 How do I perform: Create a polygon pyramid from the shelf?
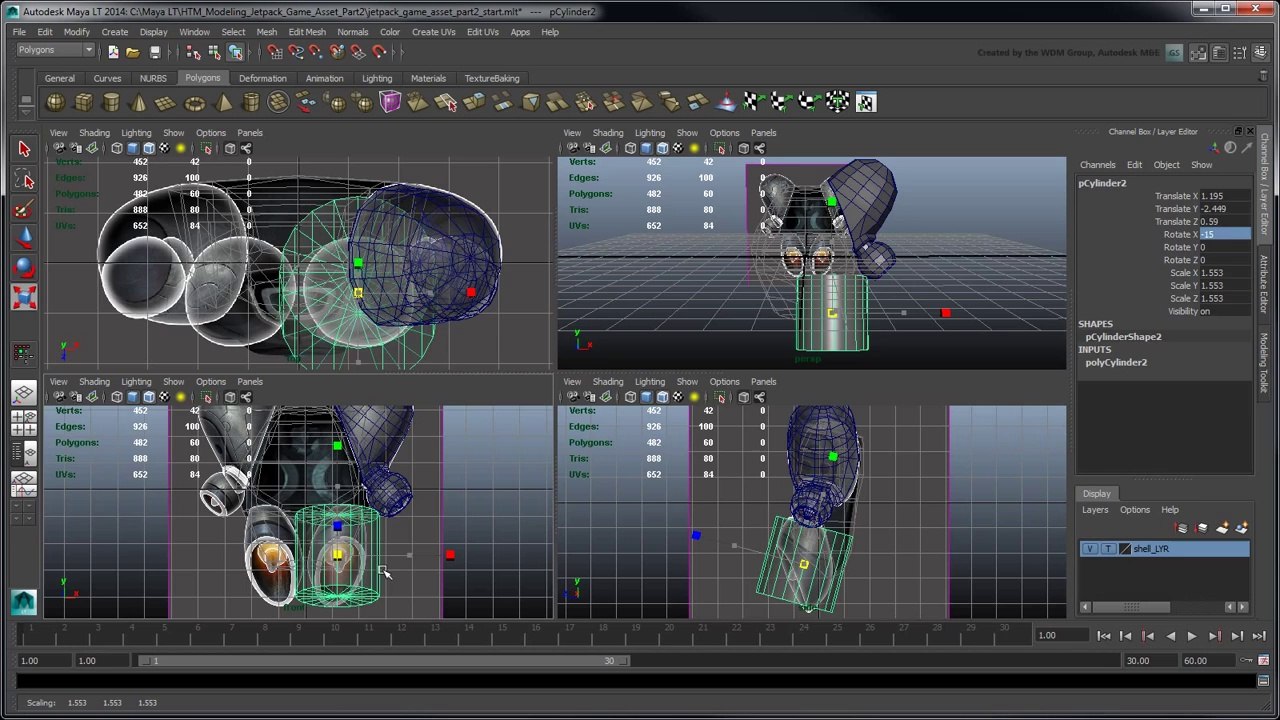tap(222, 102)
